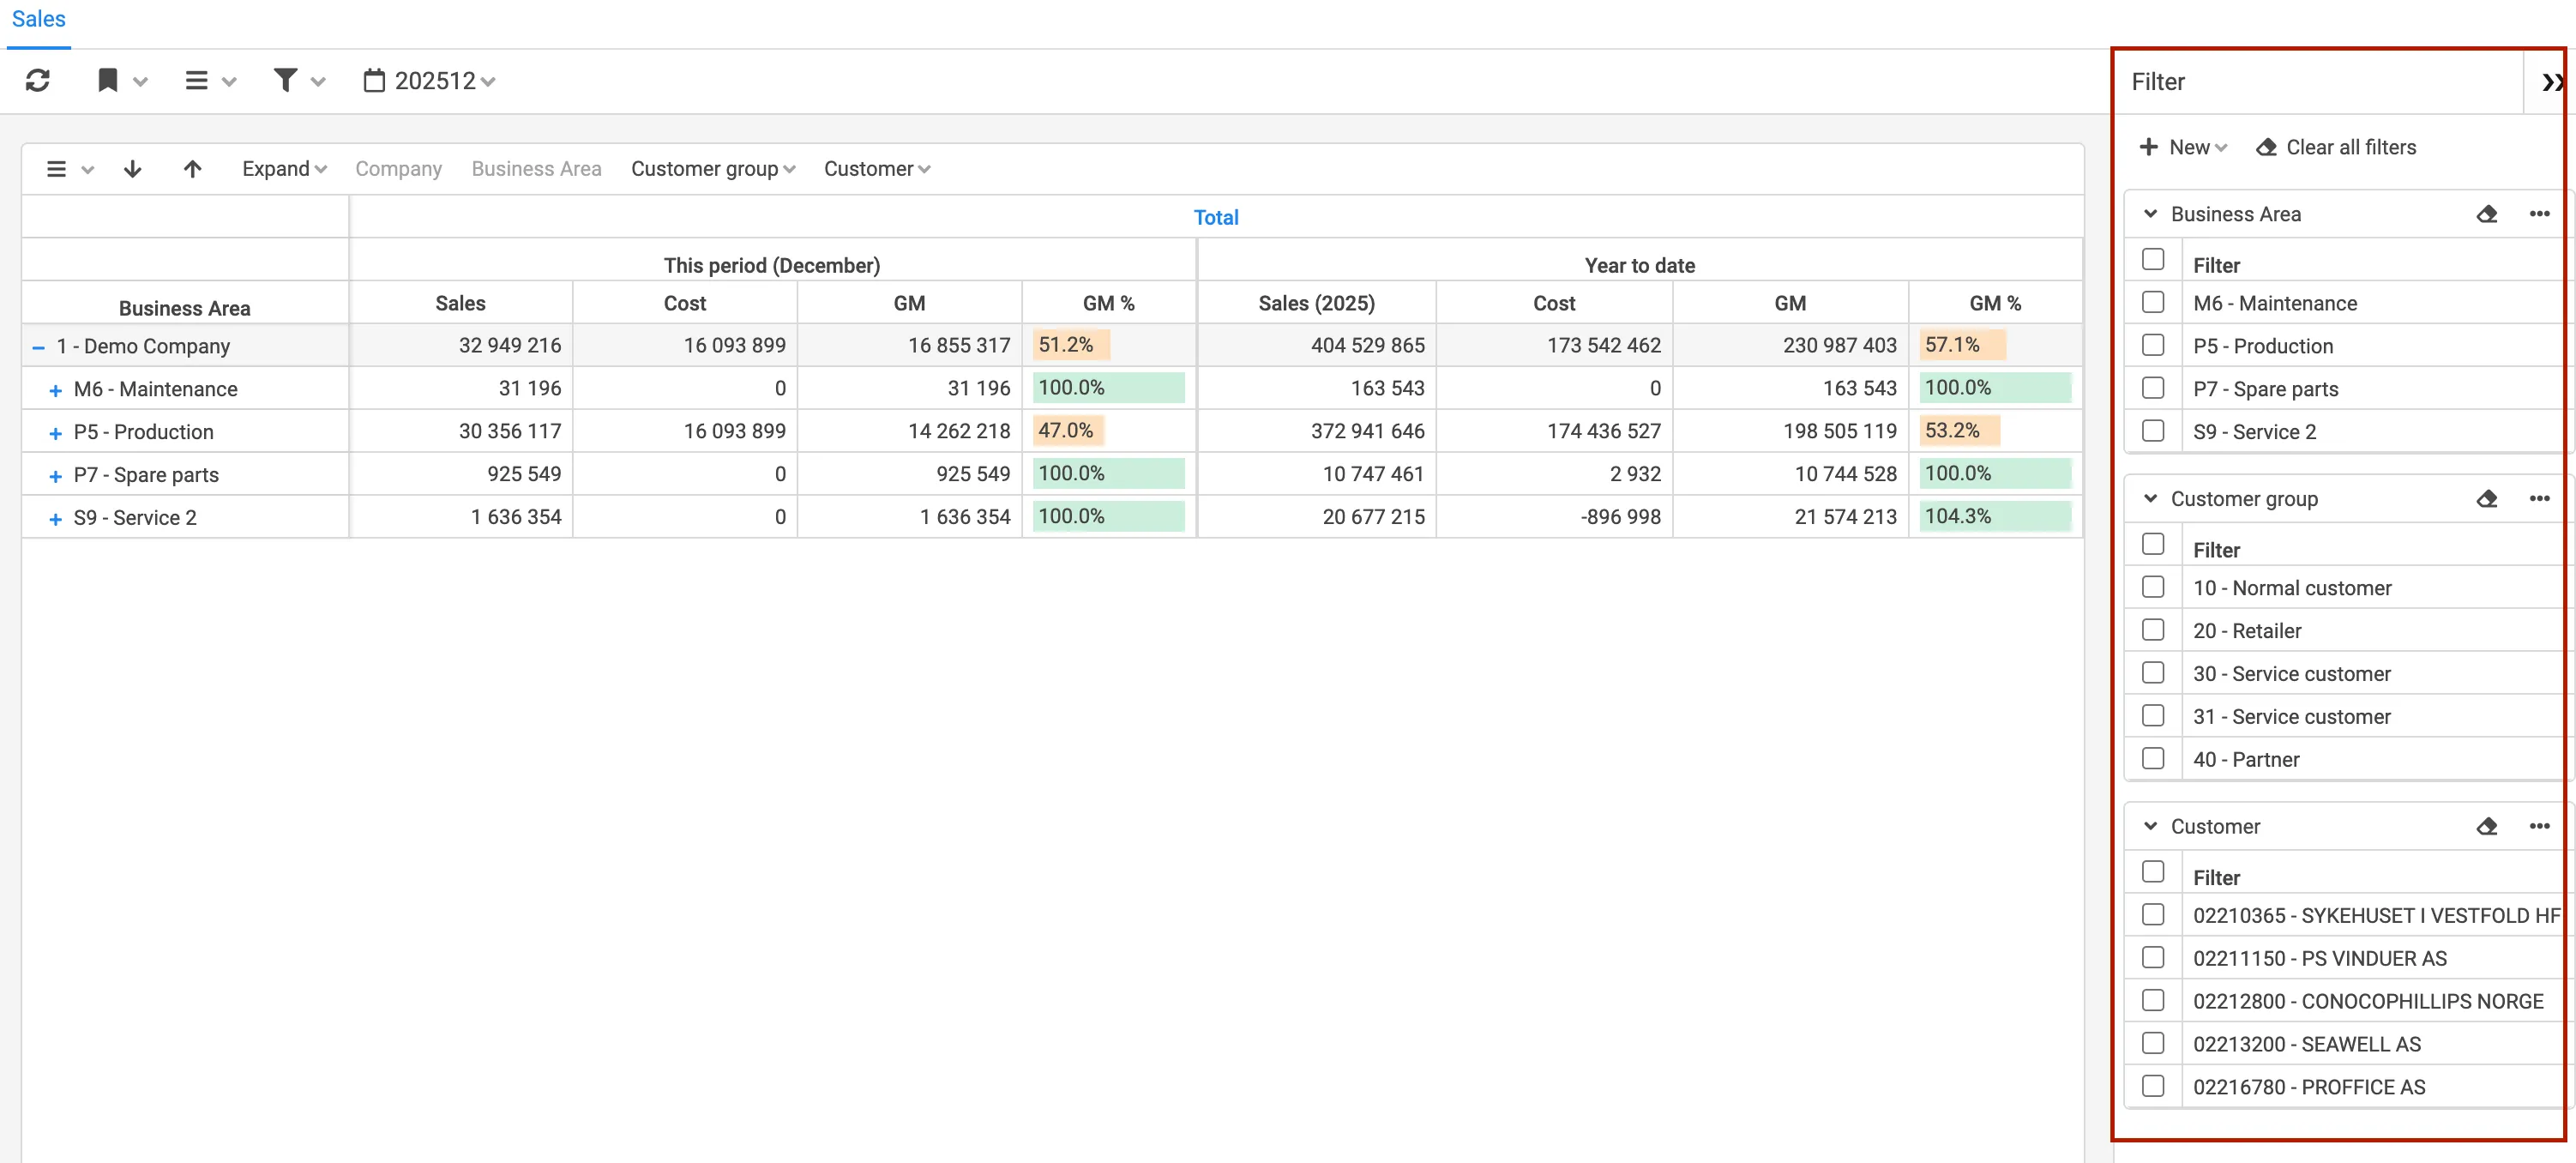Screen dimensions: 2576x1163
Task: Click the sort descending arrow above the table
Action: (133, 168)
